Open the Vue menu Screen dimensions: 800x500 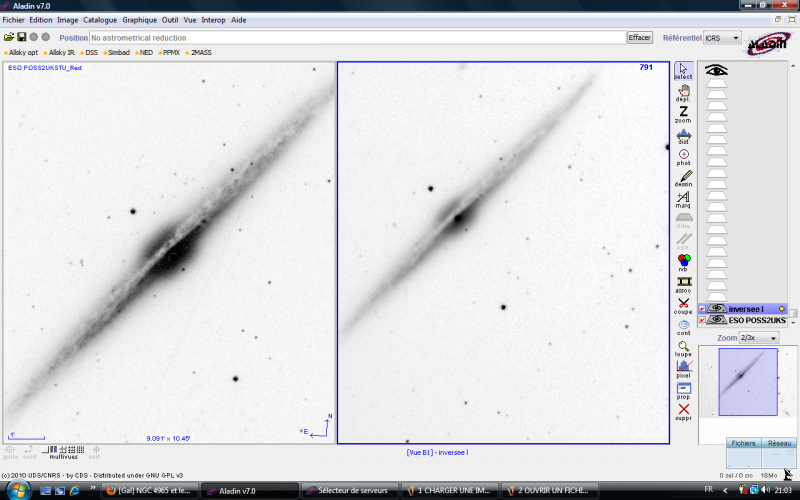coord(190,20)
